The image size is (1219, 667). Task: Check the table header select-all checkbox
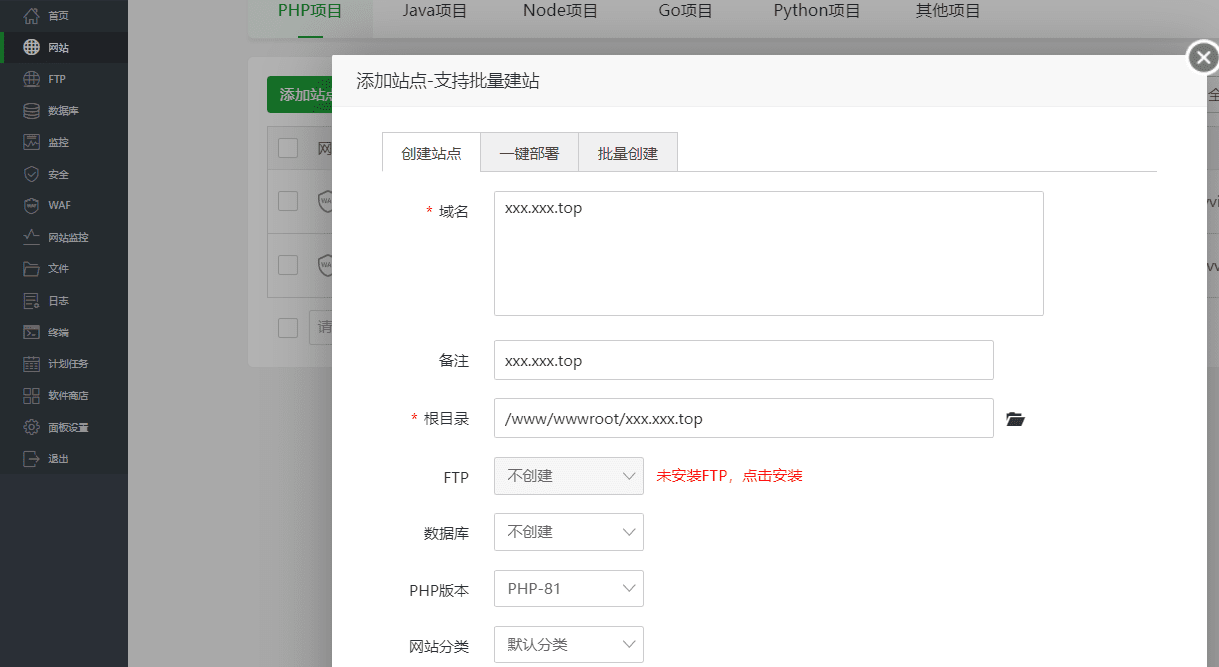pyautogui.click(x=288, y=149)
